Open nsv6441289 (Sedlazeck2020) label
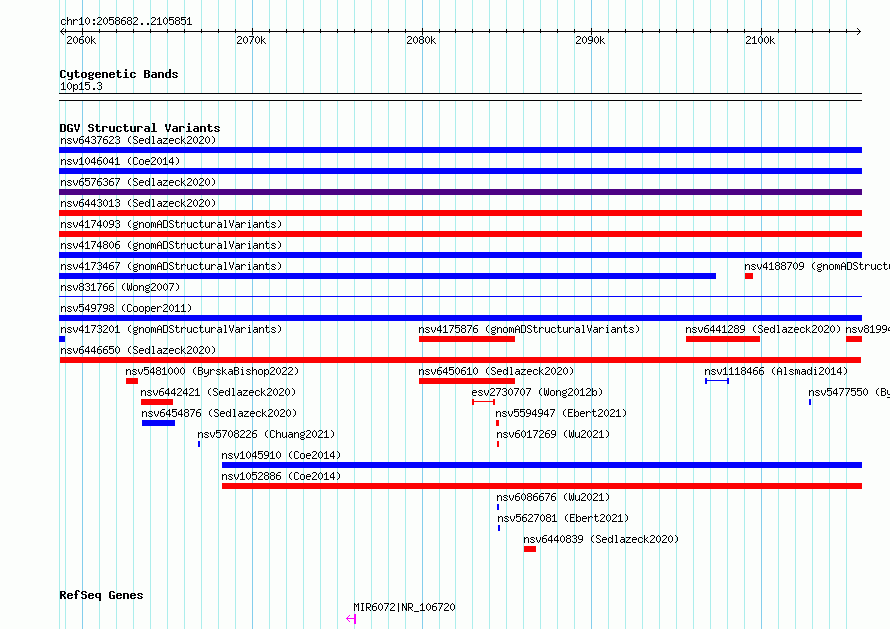This screenshot has width=890, height=629. point(763,329)
